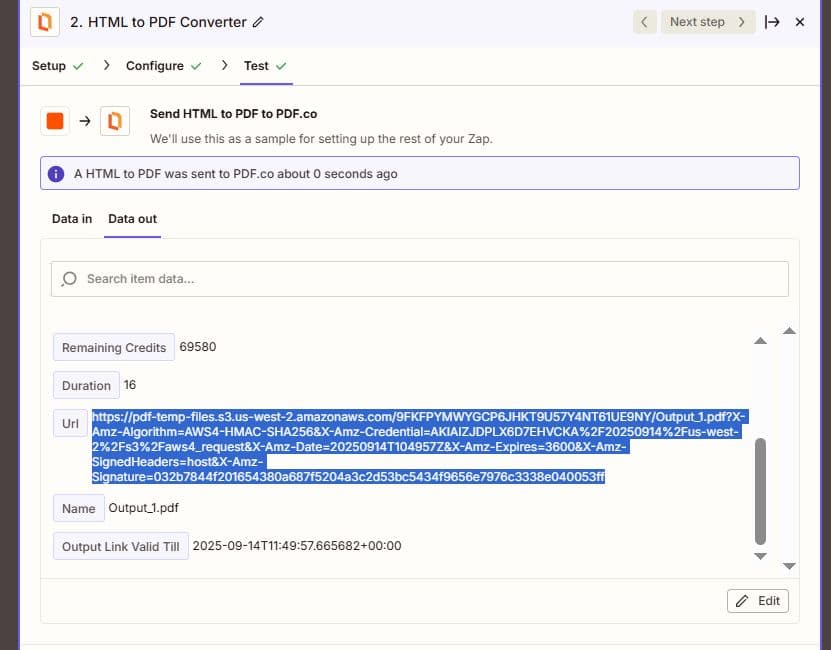The image size is (831, 650).
Task: Click the pencil rename icon beside step title
Action: click(x=259, y=22)
